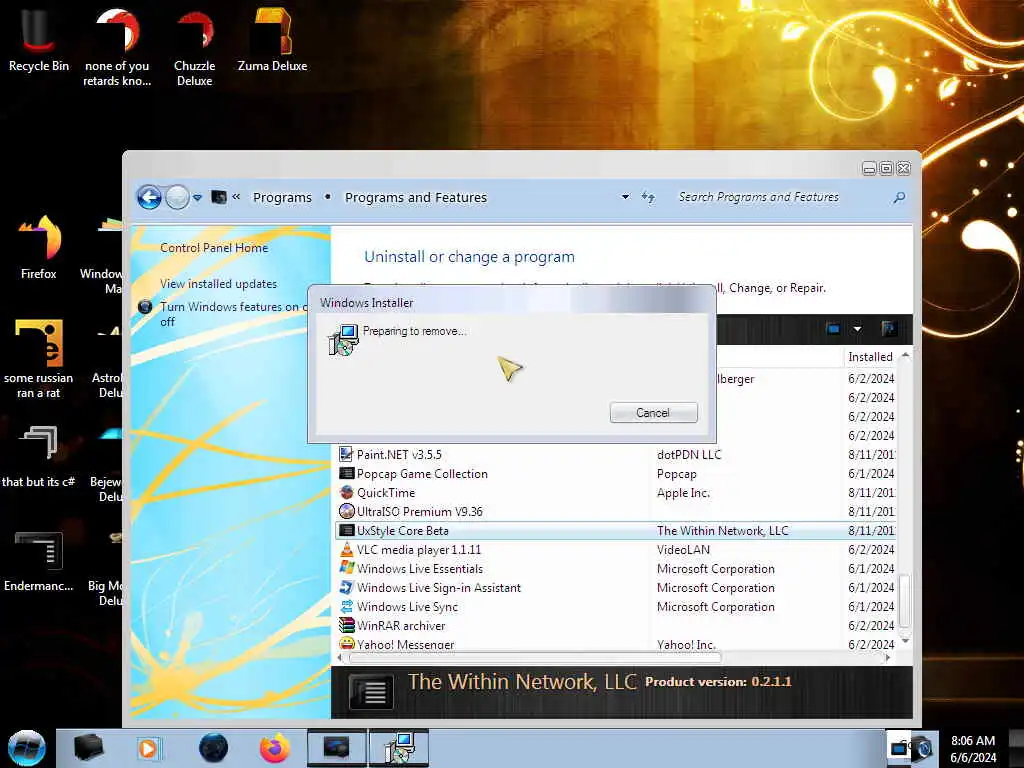The height and width of the screenshot is (768, 1024).
Task: Go back with the blue Back arrow
Action: pyautogui.click(x=149, y=197)
